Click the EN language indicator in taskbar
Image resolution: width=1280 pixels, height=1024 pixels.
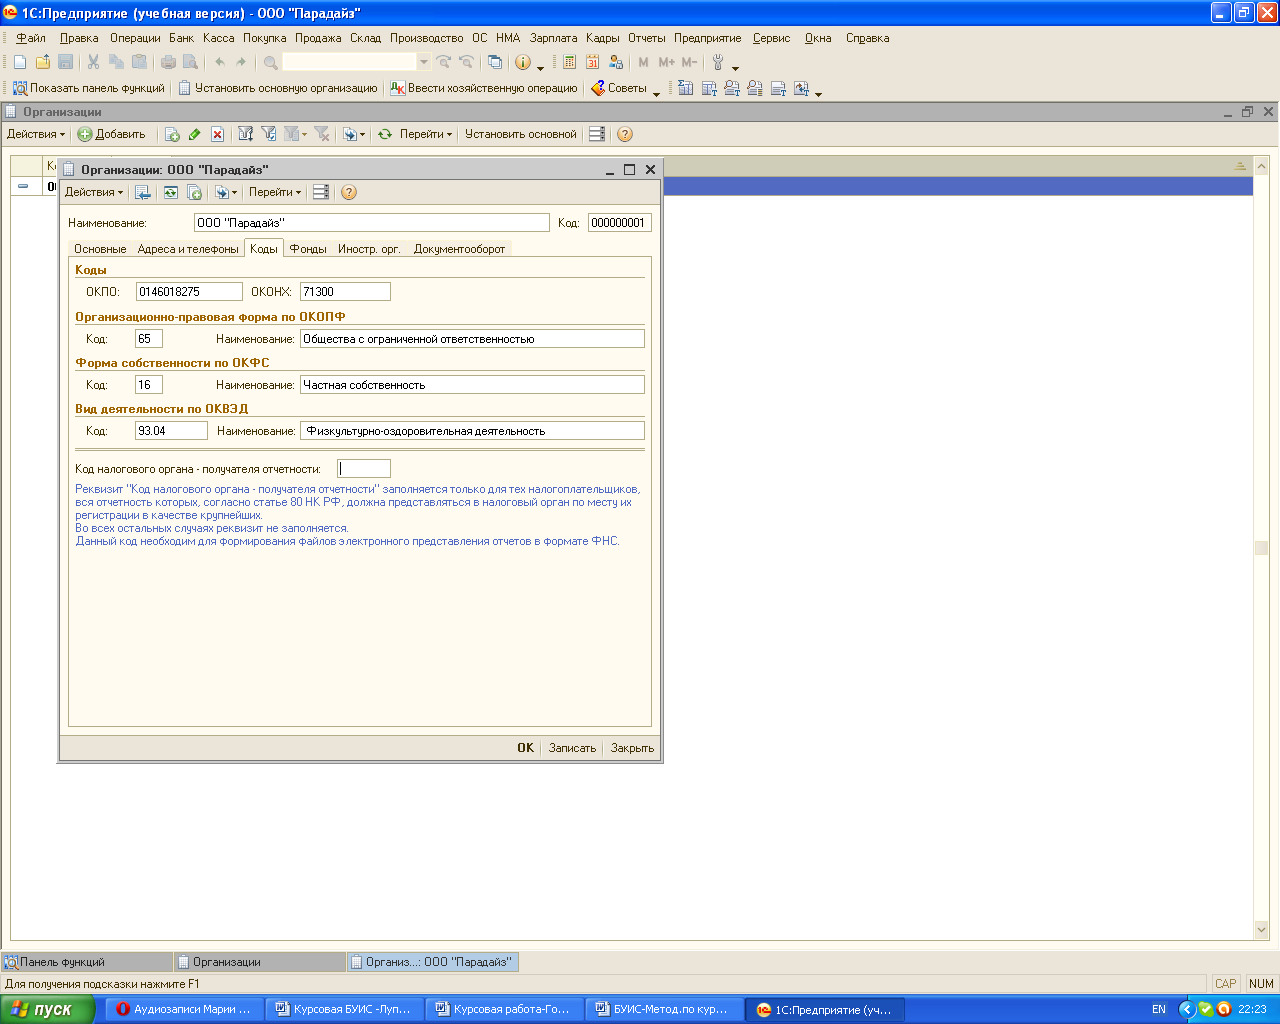(1159, 1010)
